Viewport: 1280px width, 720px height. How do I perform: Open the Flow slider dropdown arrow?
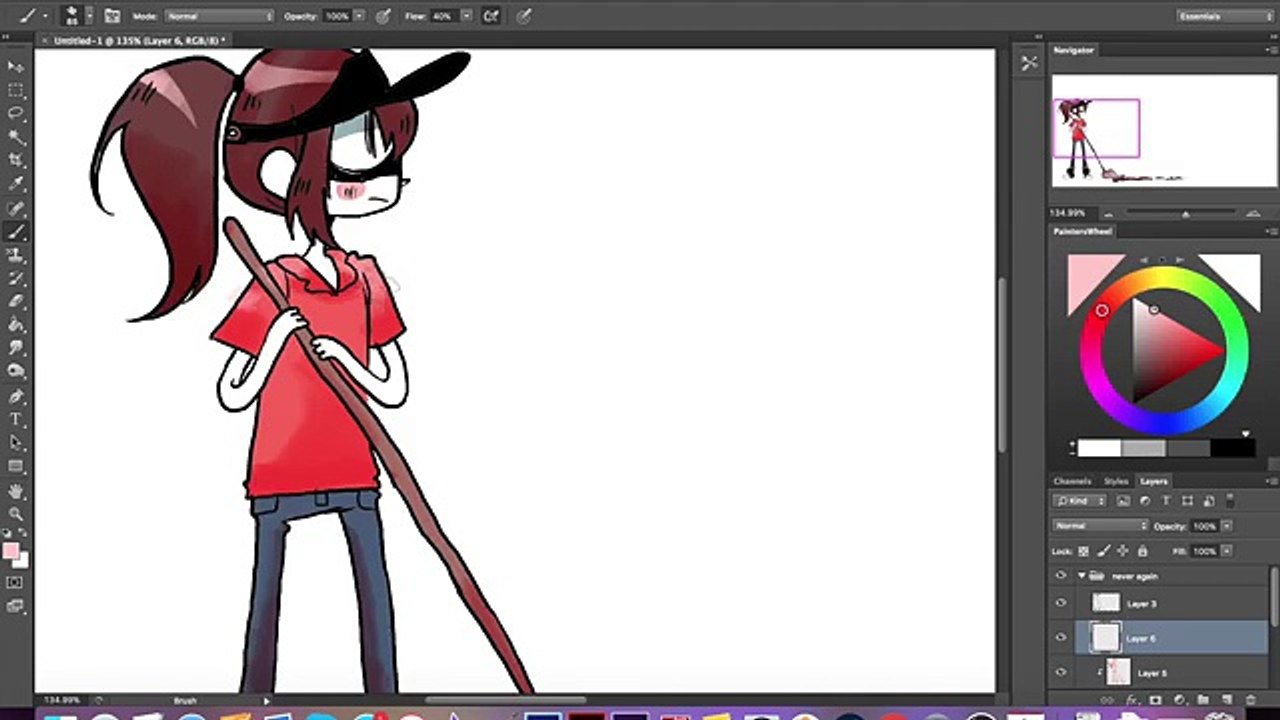466,16
